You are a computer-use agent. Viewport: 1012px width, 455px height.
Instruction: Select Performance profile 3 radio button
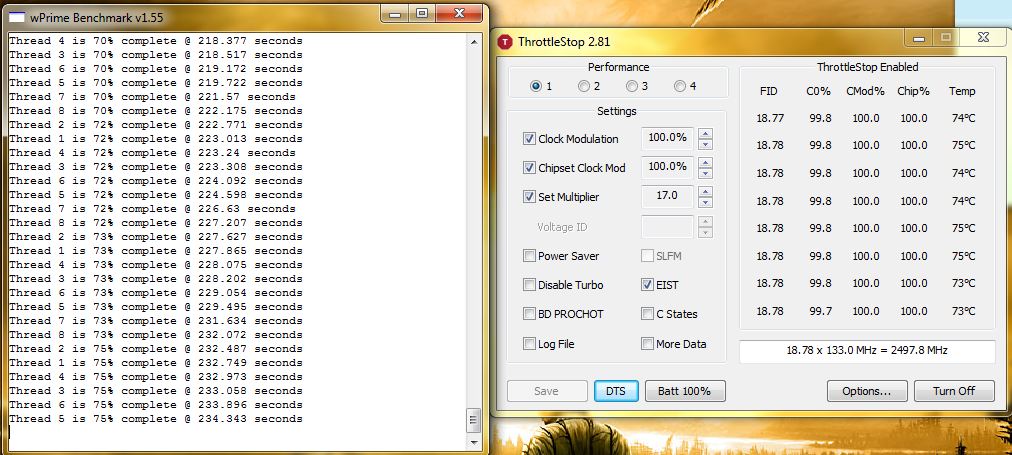632,86
